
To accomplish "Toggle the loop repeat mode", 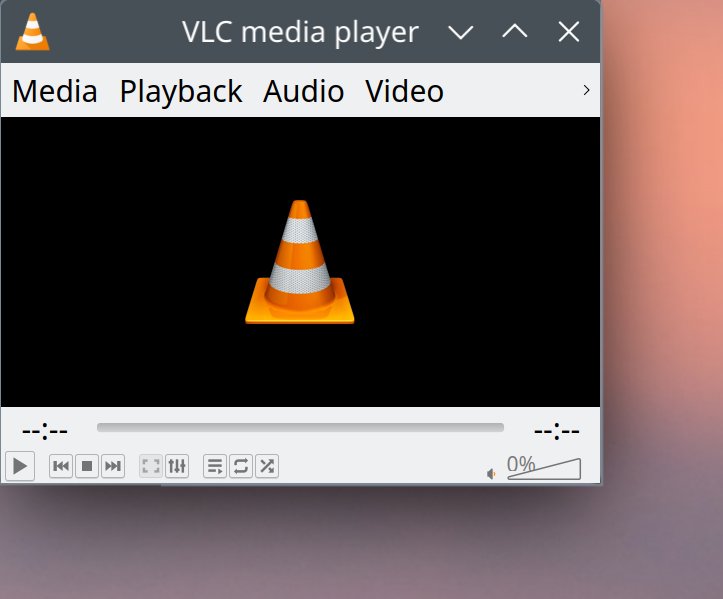I will point(241,466).
